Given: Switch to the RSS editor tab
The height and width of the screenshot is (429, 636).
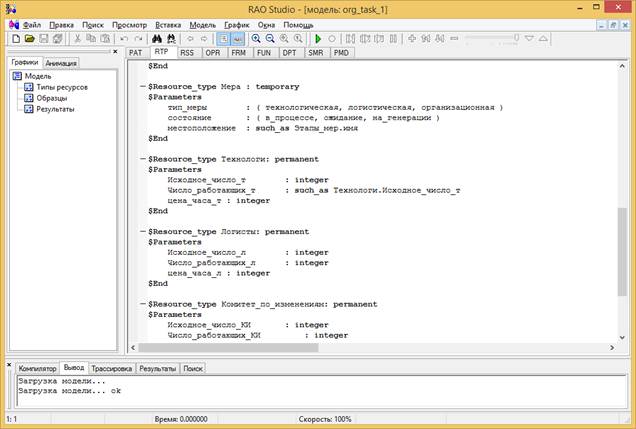Looking at the screenshot, I should point(187,53).
